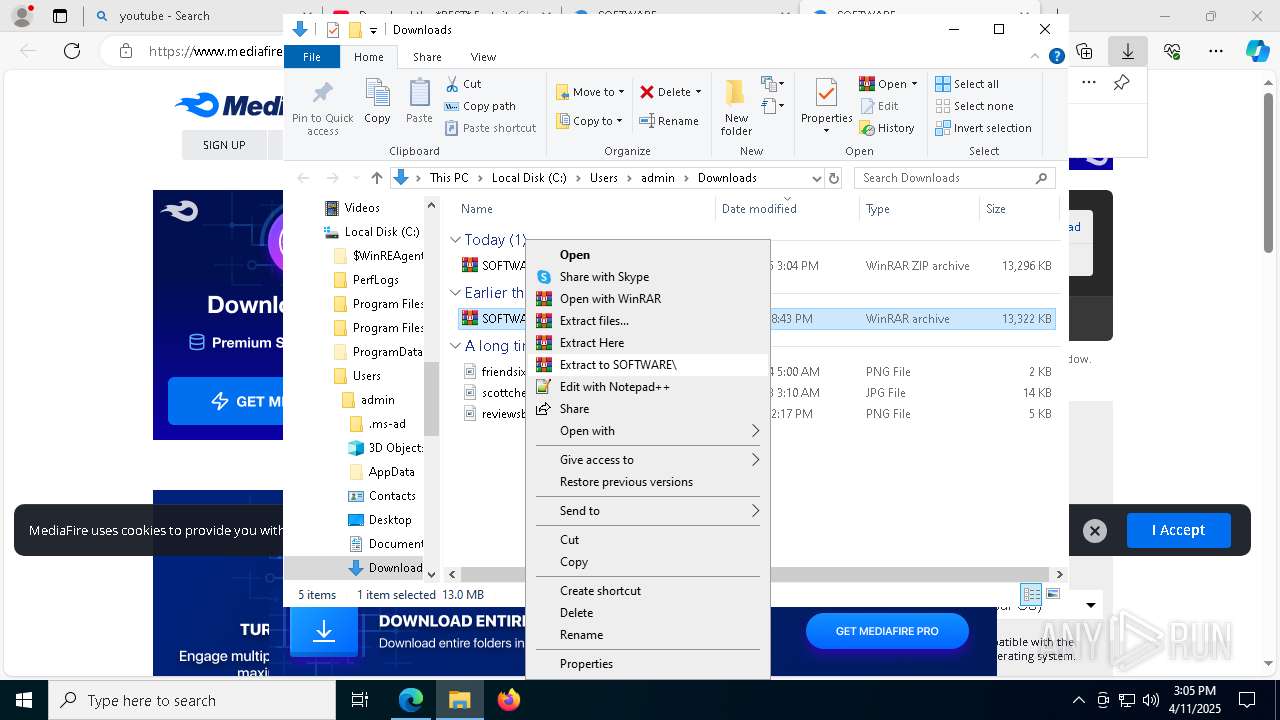
Task: Select Create shortcut in context menu
Action: [648, 591]
